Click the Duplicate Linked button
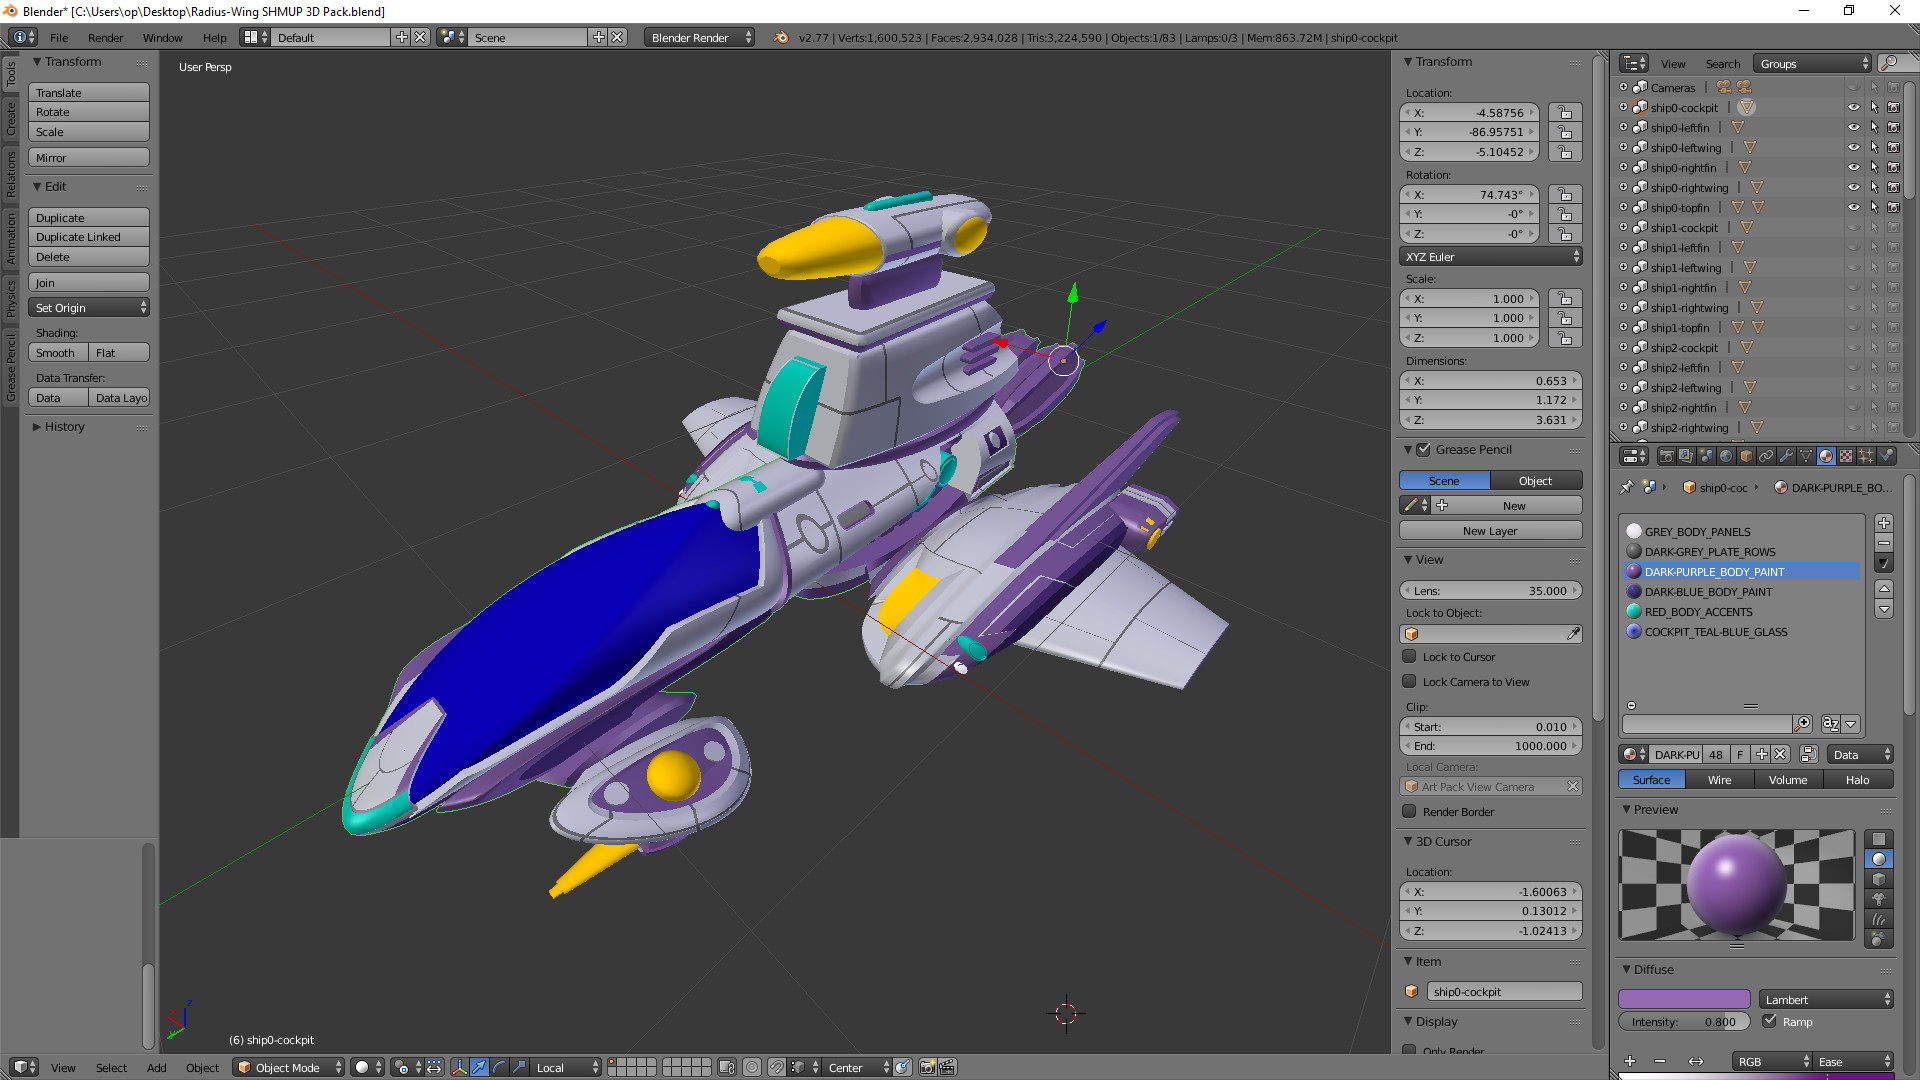The image size is (1920, 1080). (88, 237)
